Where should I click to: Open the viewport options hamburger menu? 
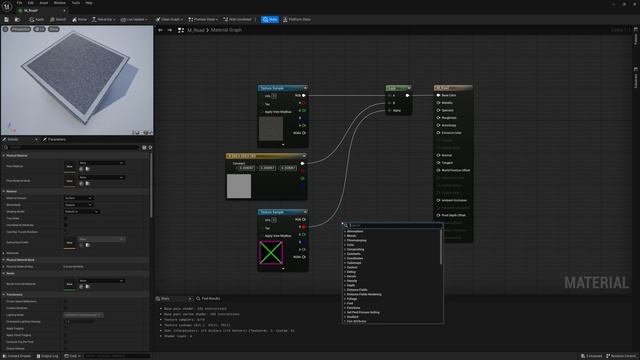coord(5,29)
